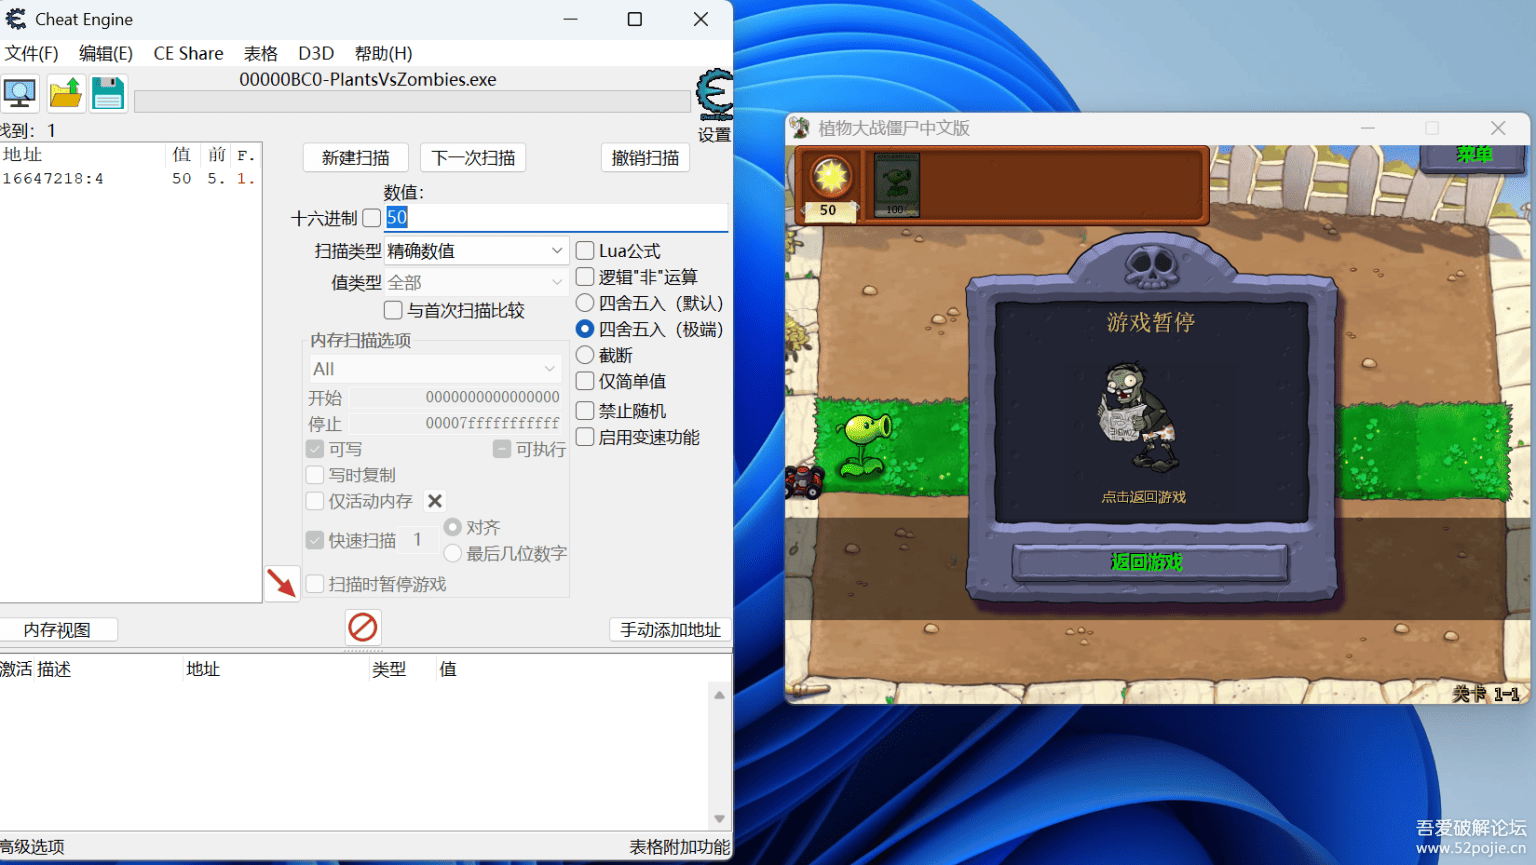
Task: Click 手动添加地址 button
Action: tap(671, 630)
